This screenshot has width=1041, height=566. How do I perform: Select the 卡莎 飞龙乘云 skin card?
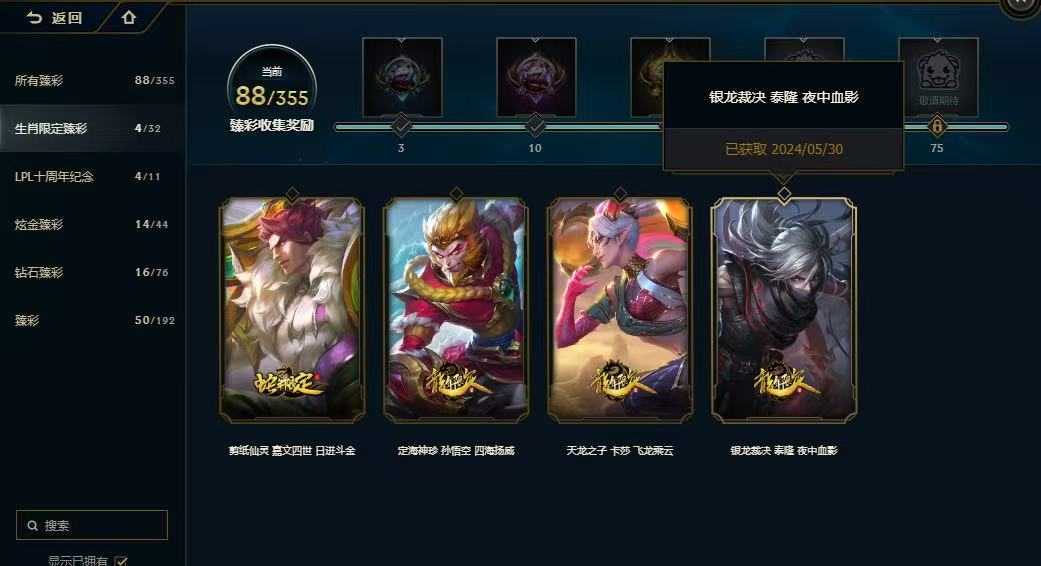[620, 310]
